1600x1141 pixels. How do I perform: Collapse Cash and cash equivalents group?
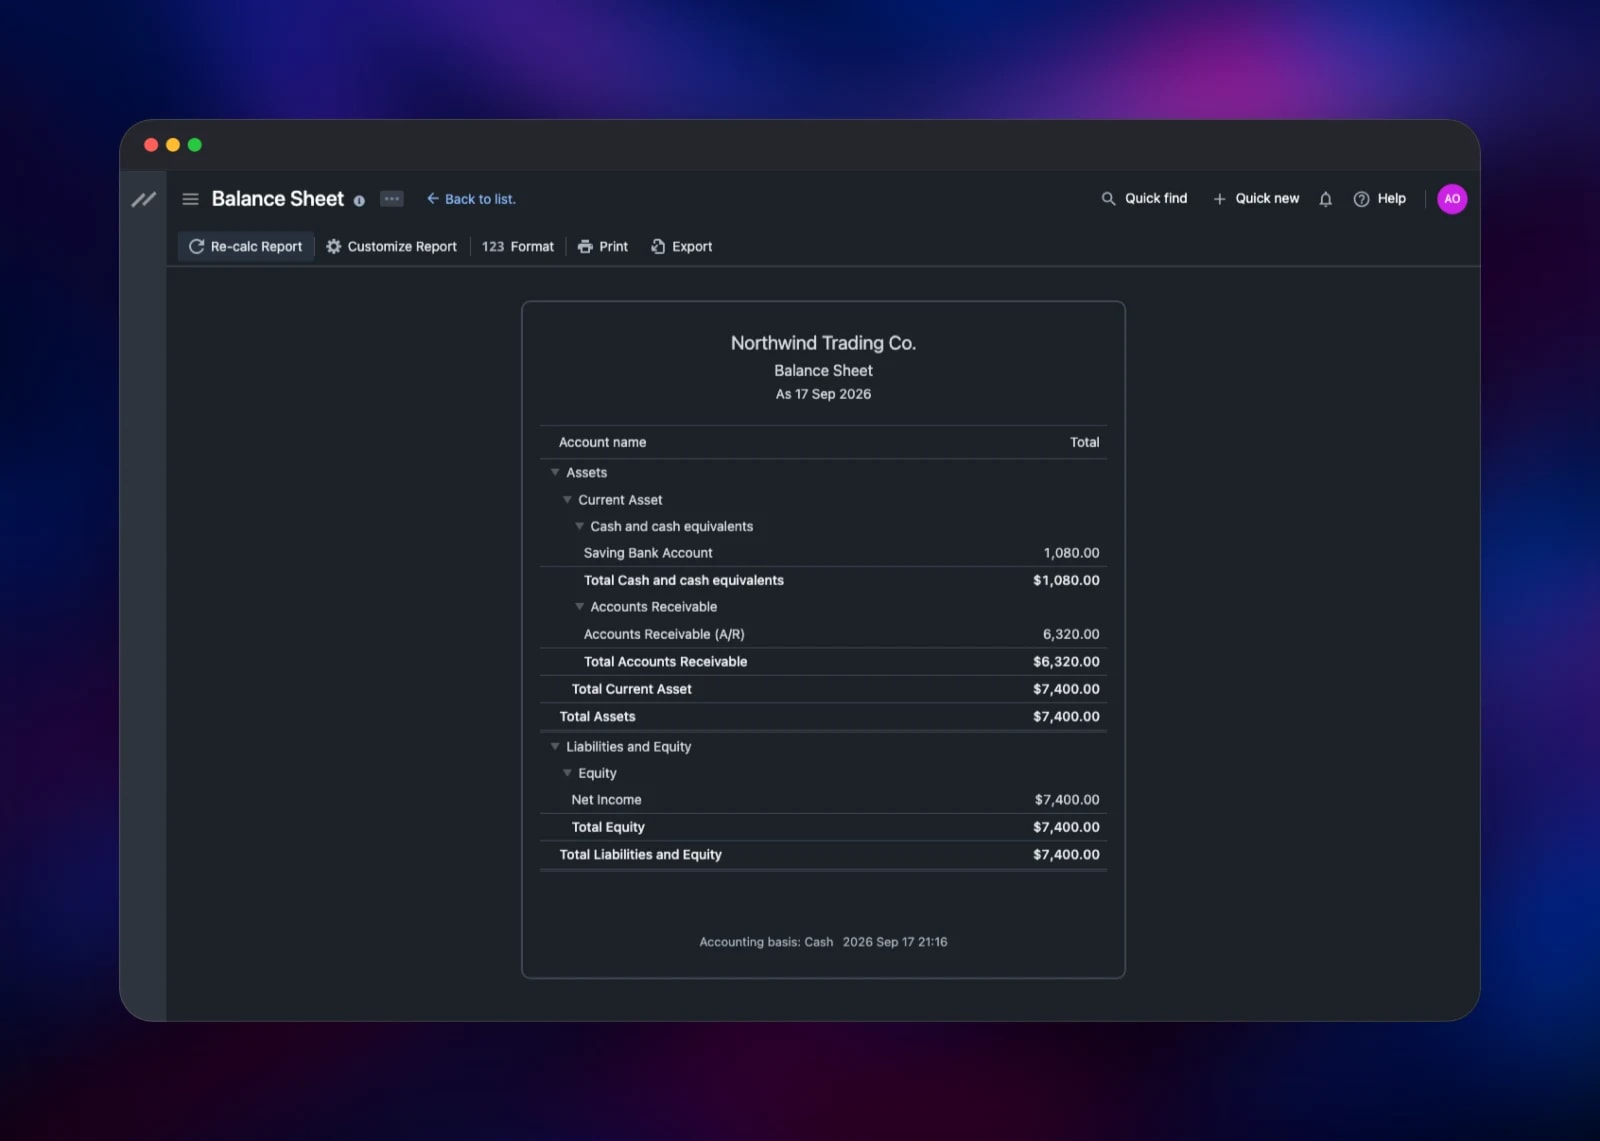[579, 526]
